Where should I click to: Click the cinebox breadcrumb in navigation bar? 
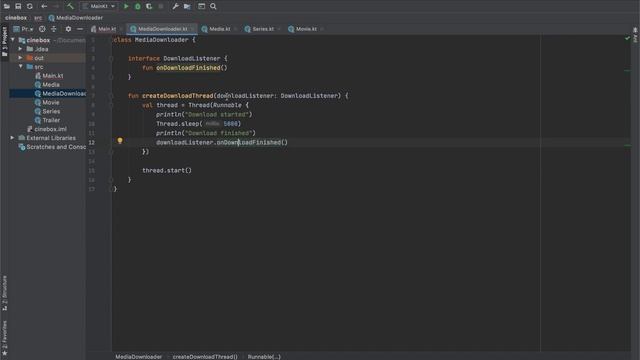tap(16, 18)
